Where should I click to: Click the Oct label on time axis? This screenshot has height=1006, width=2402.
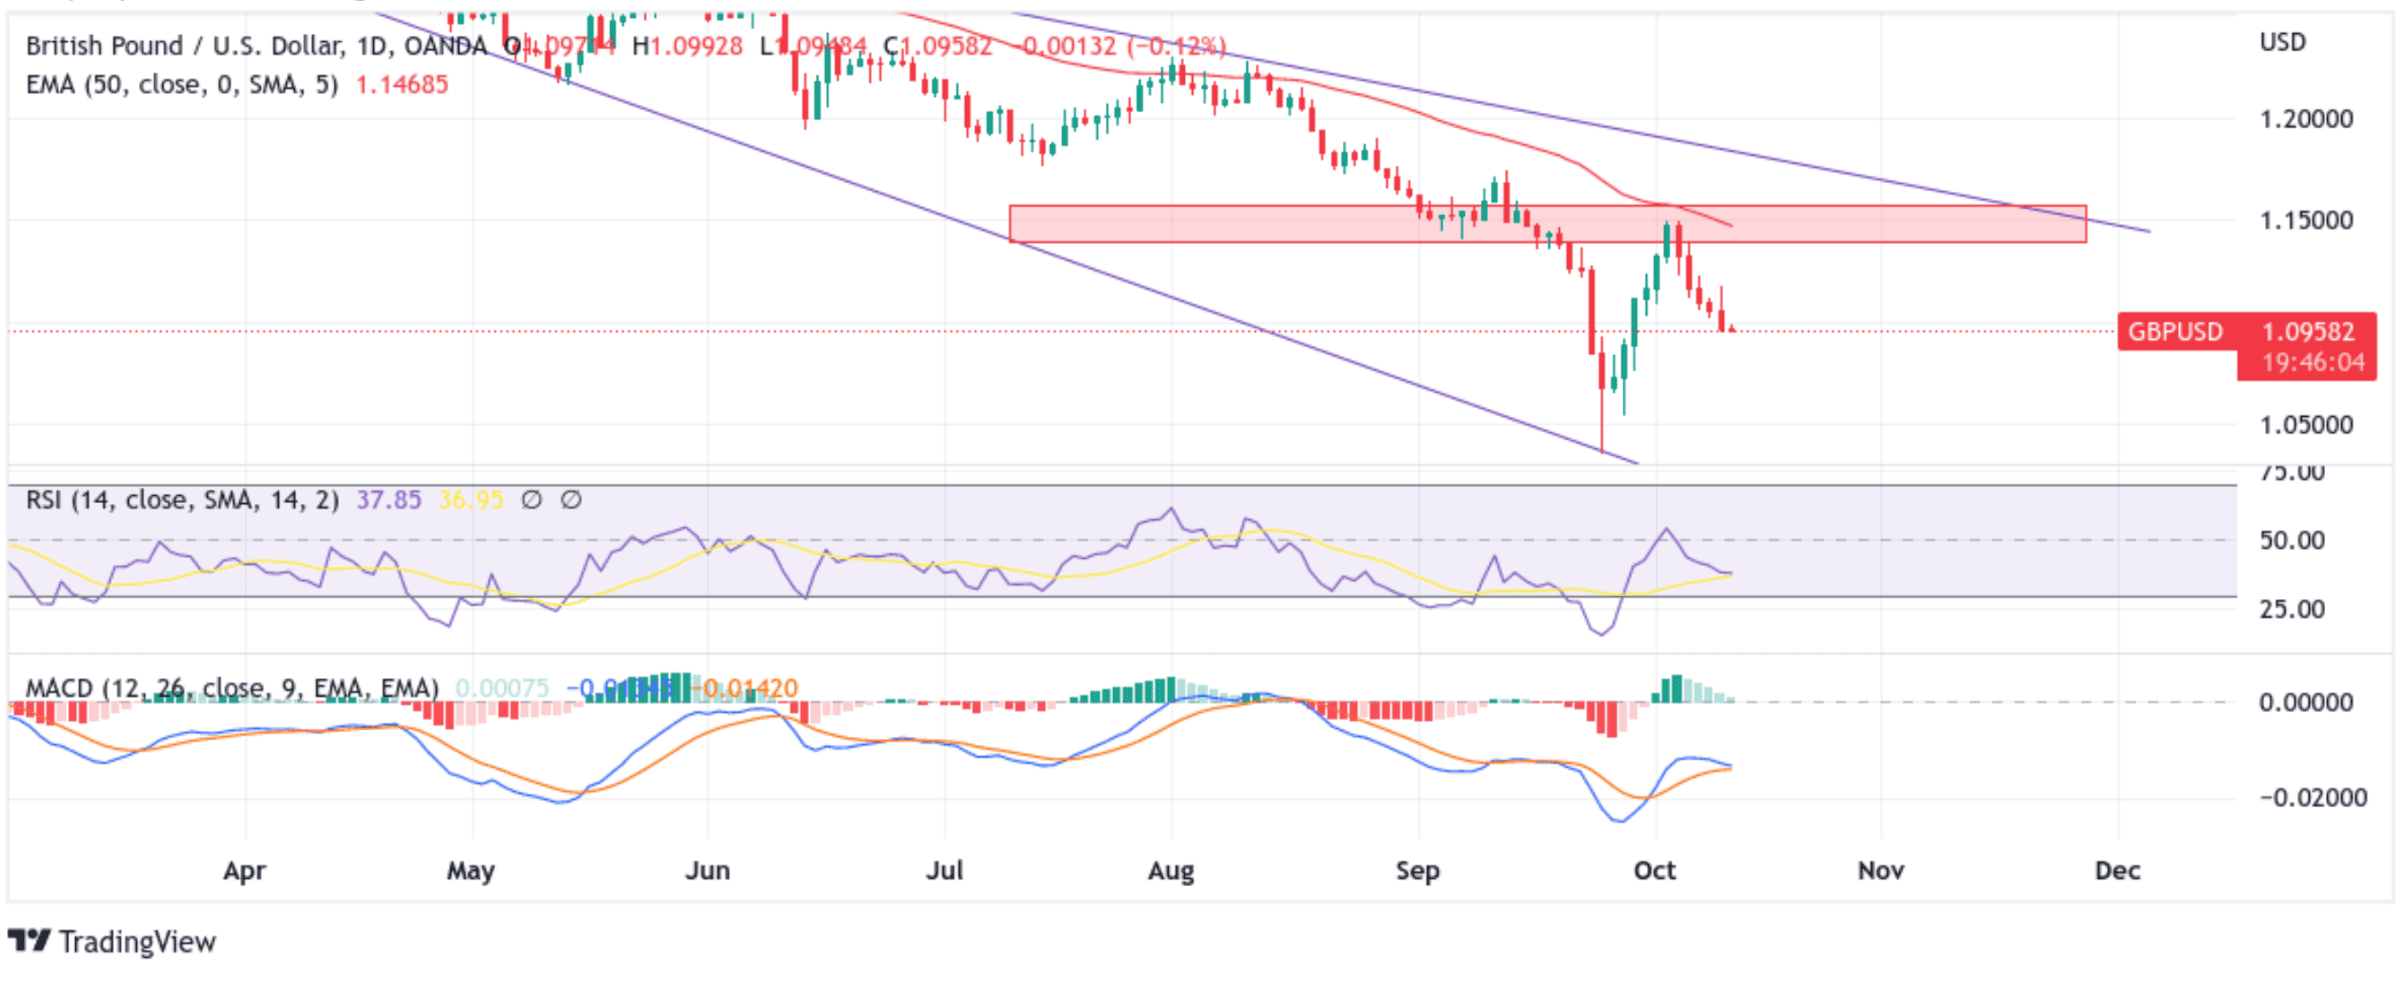point(1655,871)
